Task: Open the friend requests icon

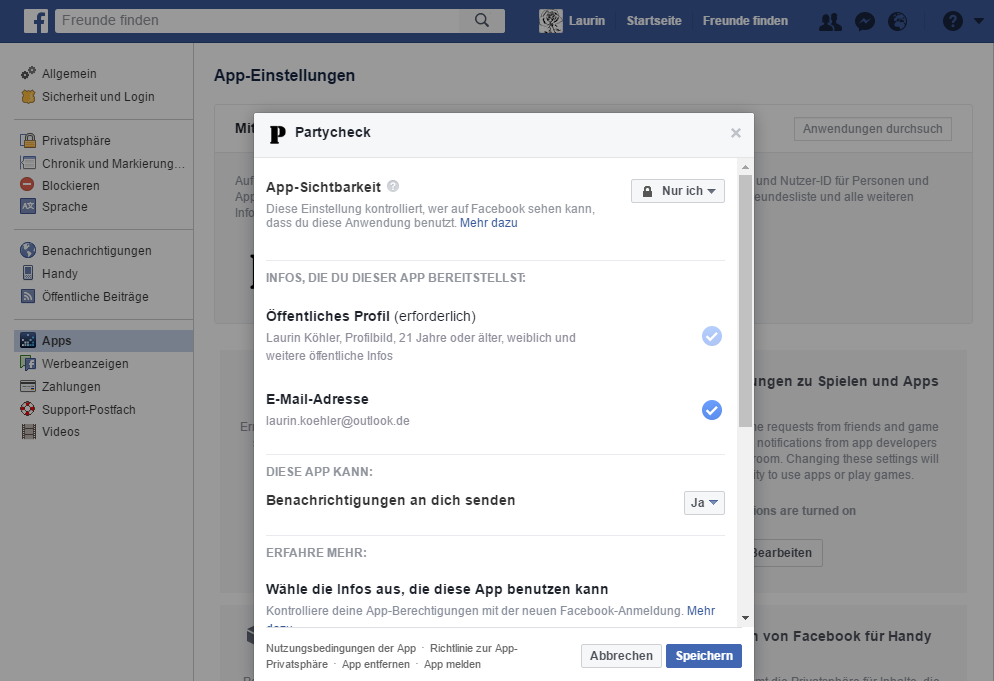Action: pyautogui.click(x=830, y=22)
